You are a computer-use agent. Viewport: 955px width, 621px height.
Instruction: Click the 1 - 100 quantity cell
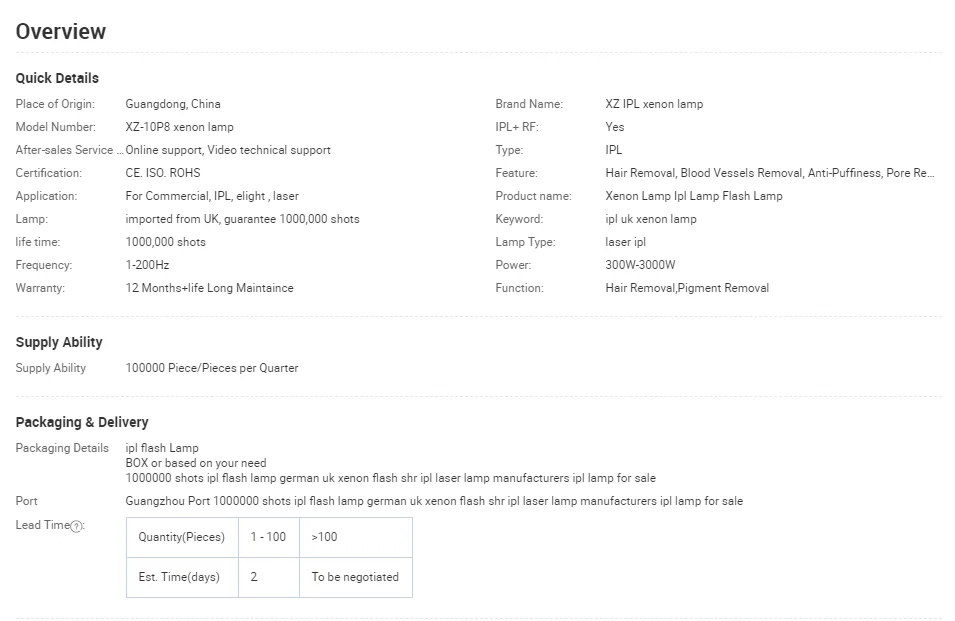pyautogui.click(x=268, y=537)
